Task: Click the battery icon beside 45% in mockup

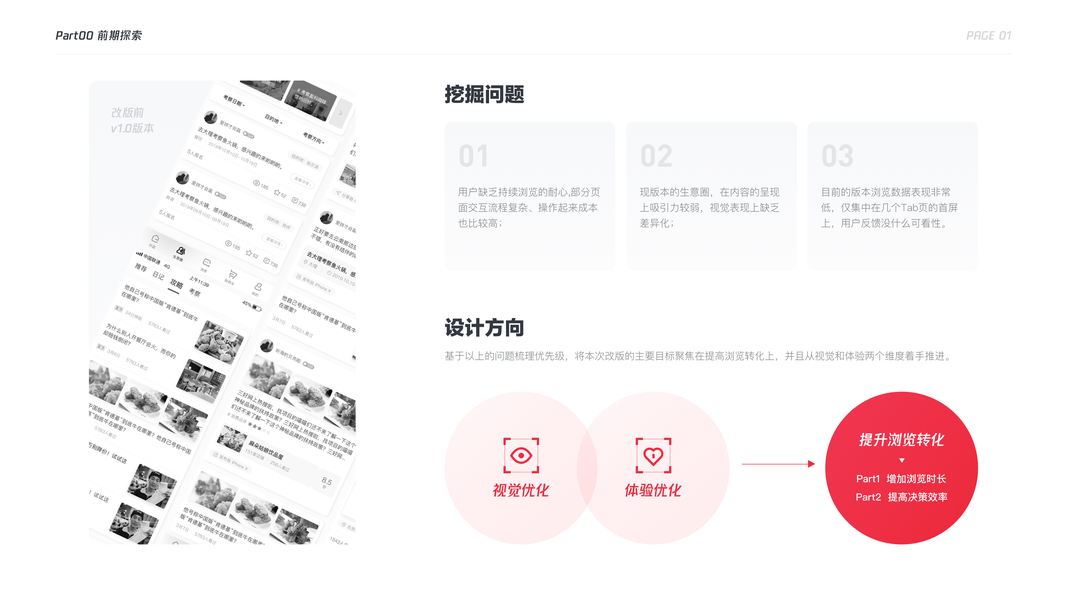Action: [257, 308]
